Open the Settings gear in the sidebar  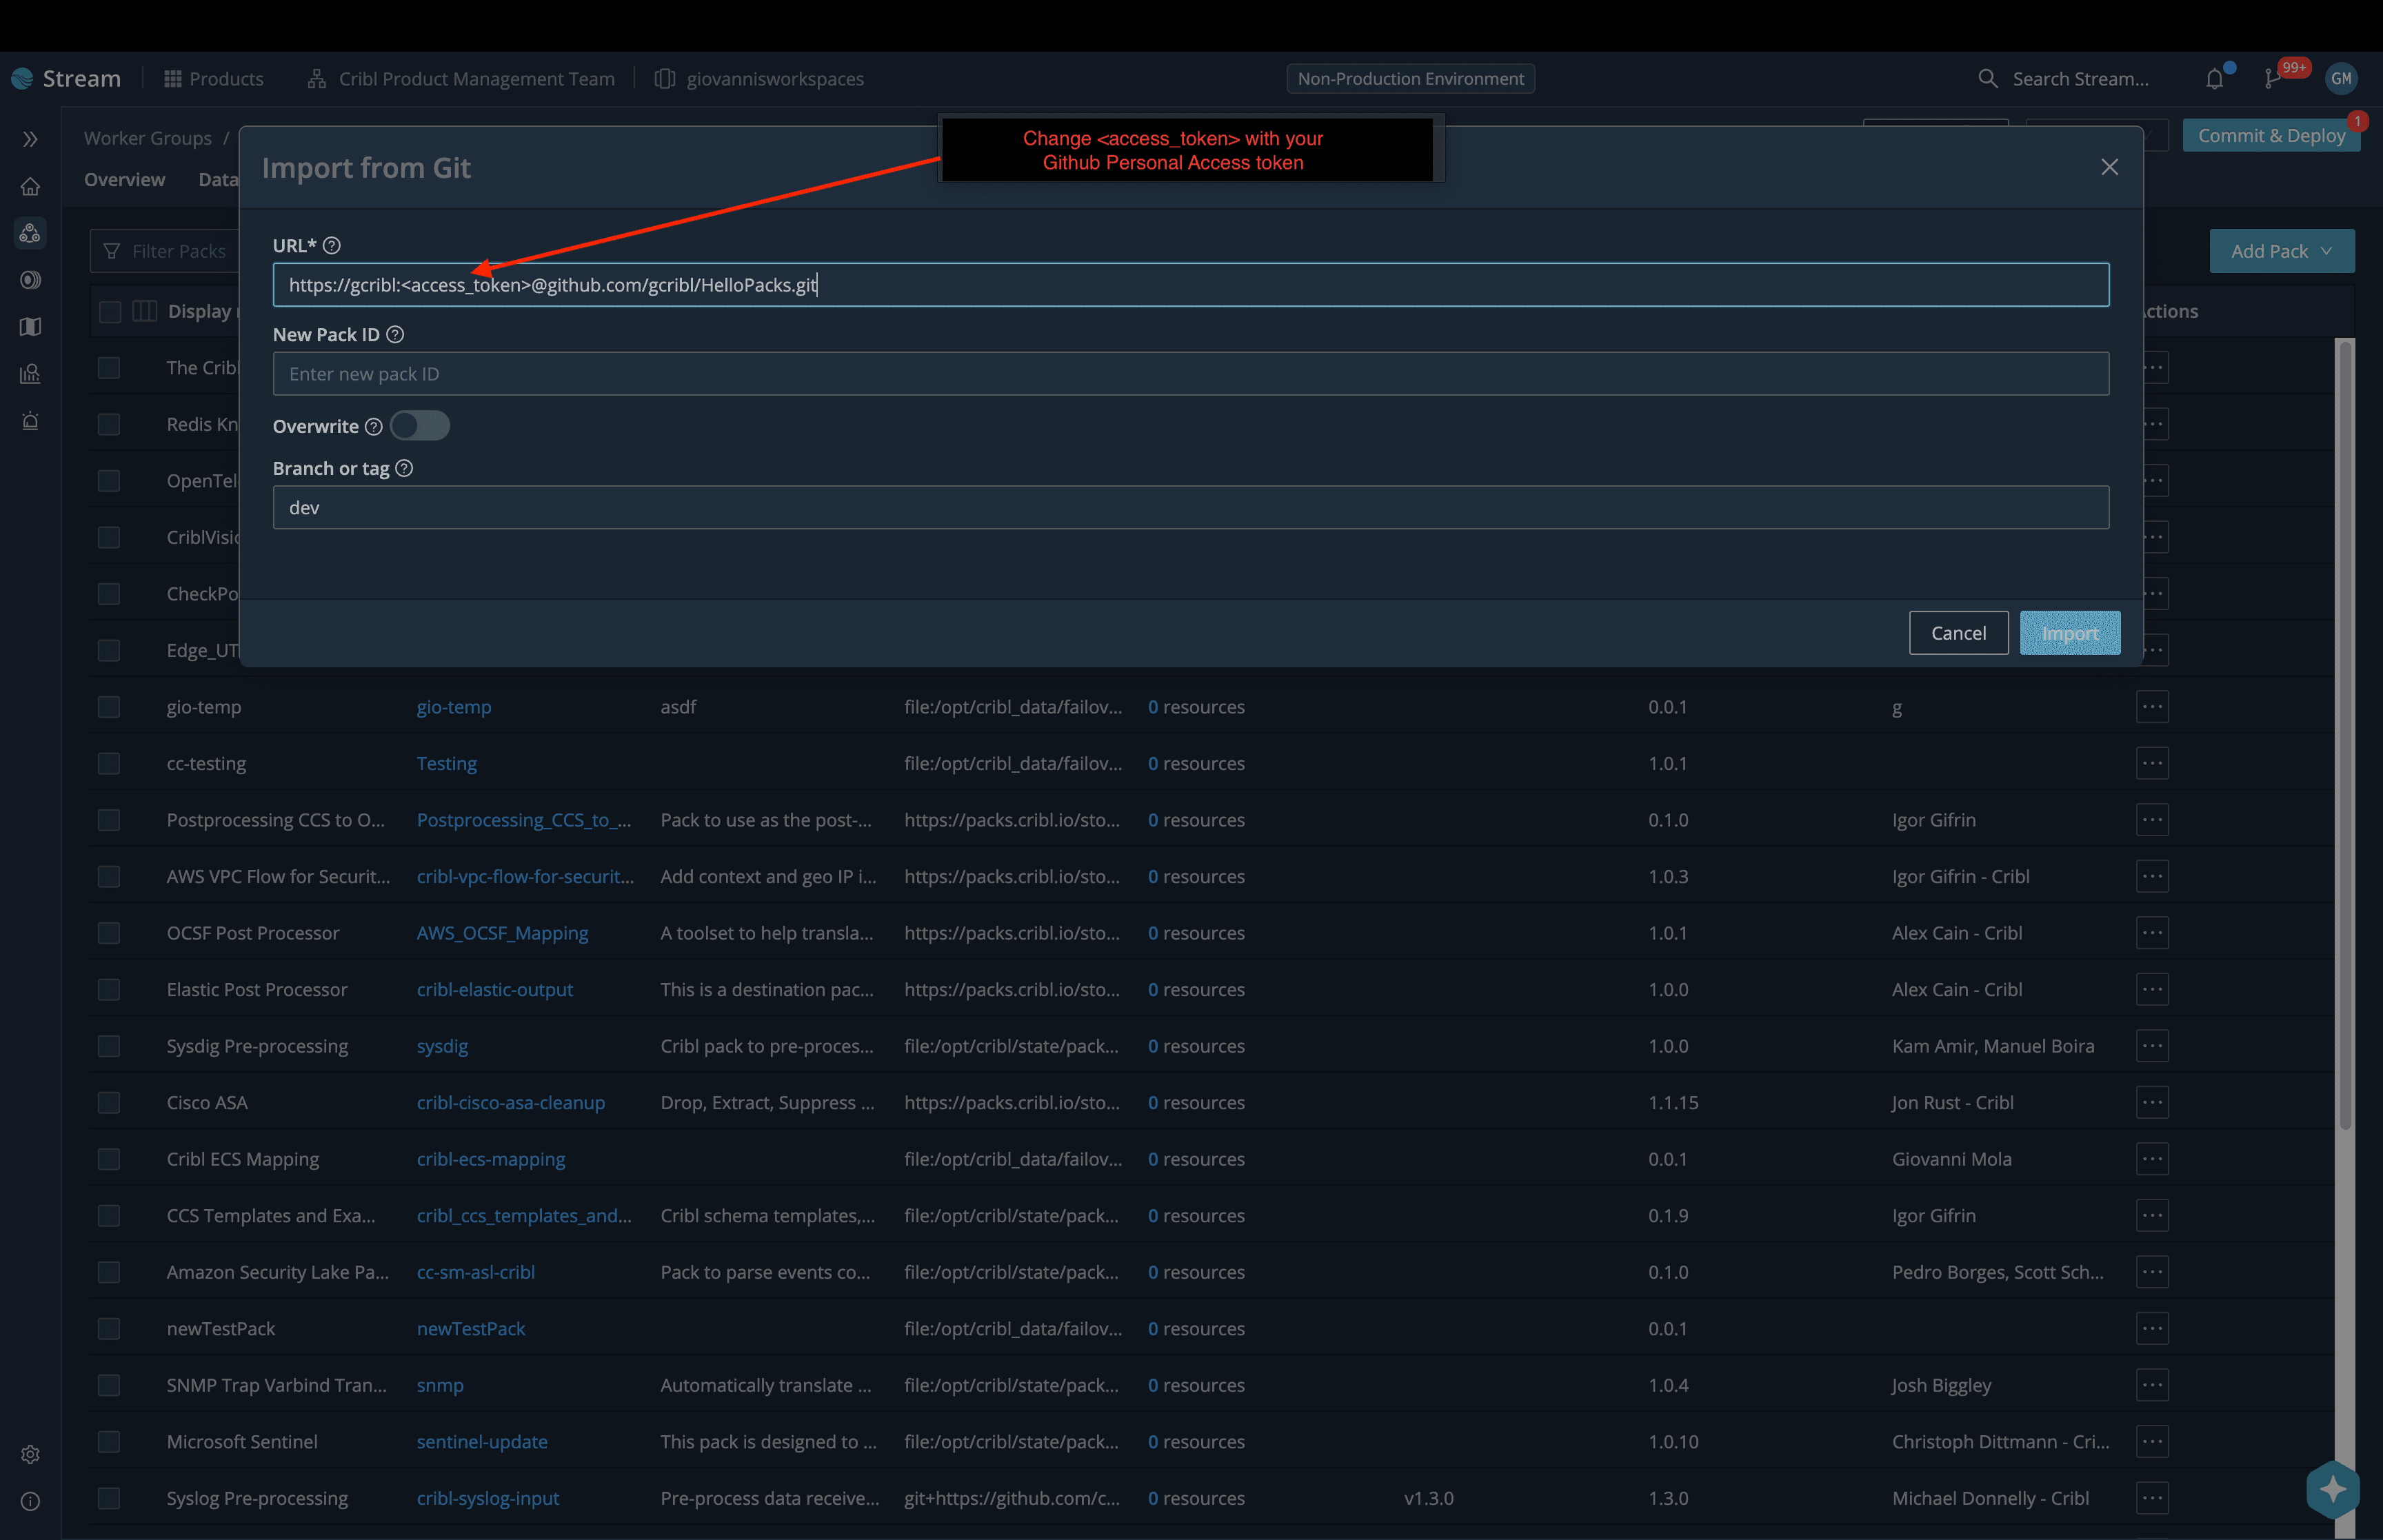click(30, 1454)
